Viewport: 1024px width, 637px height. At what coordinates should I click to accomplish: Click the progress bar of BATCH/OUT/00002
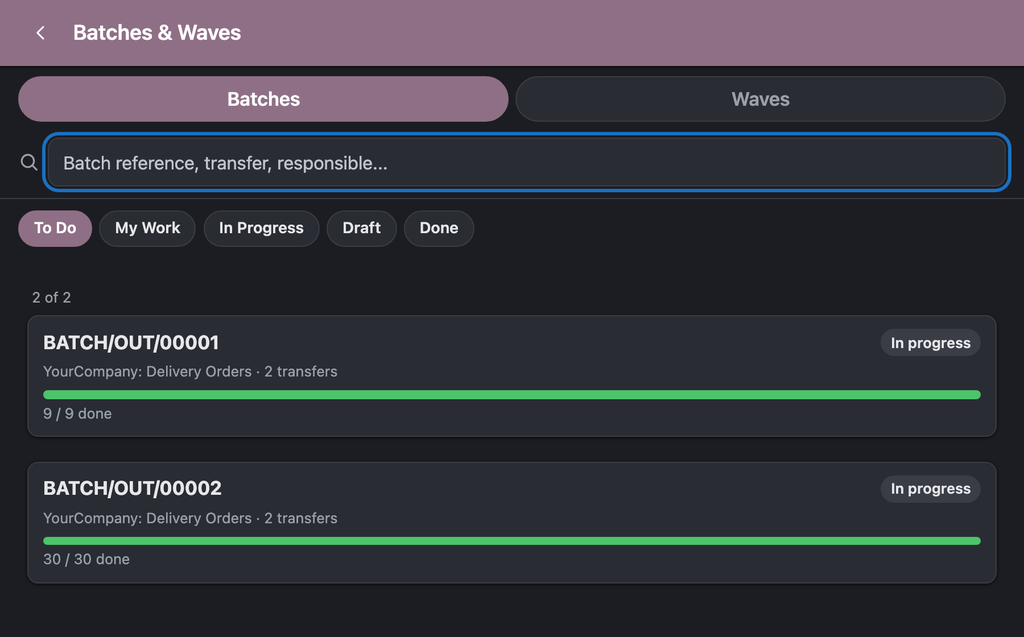click(x=511, y=541)
